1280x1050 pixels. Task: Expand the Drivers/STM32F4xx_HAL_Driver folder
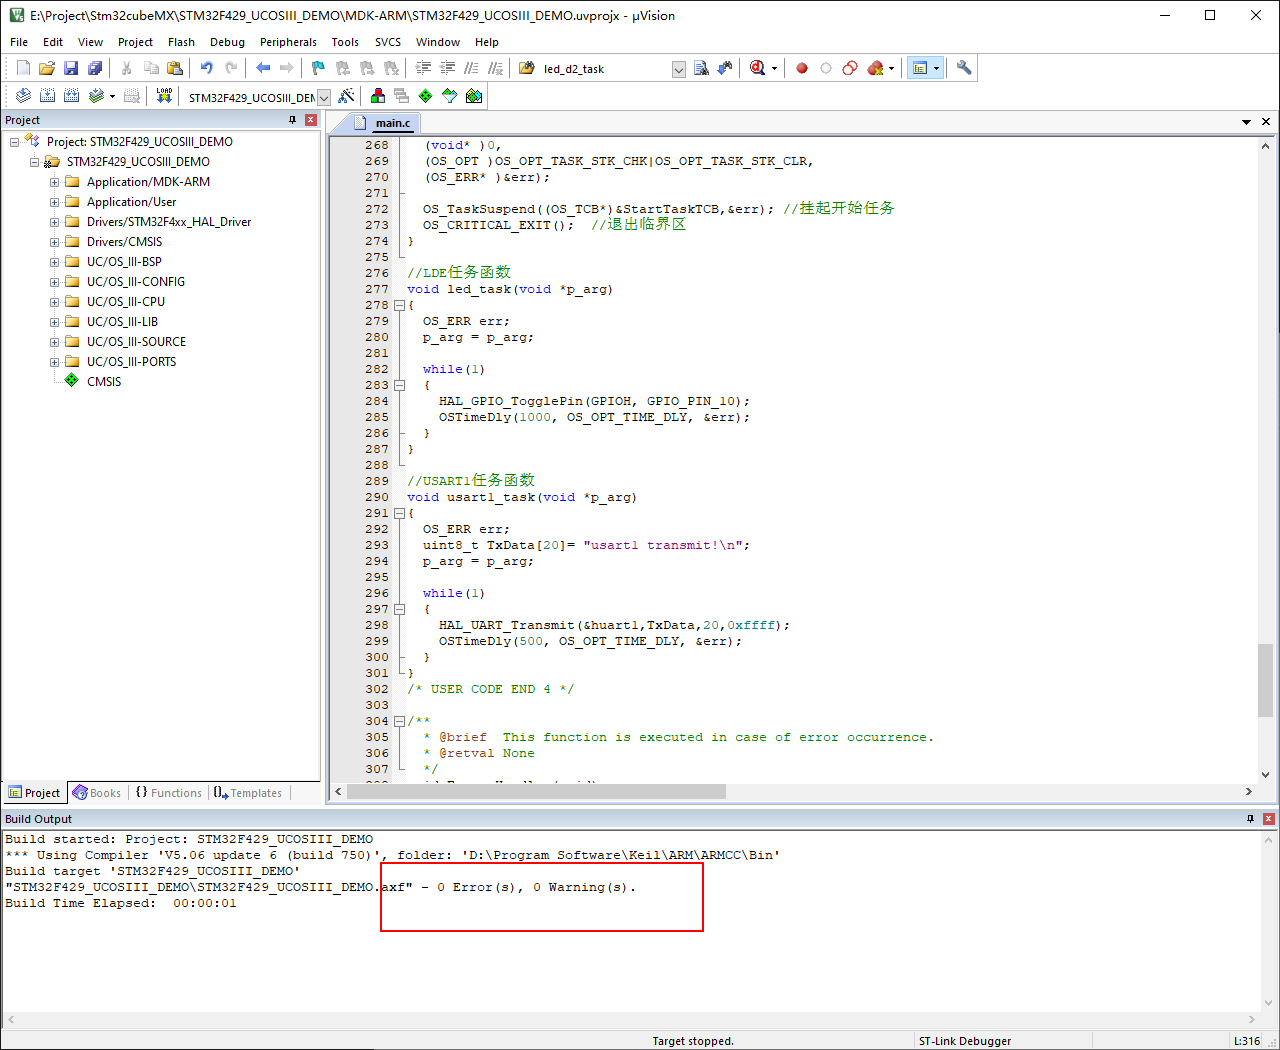55,222
